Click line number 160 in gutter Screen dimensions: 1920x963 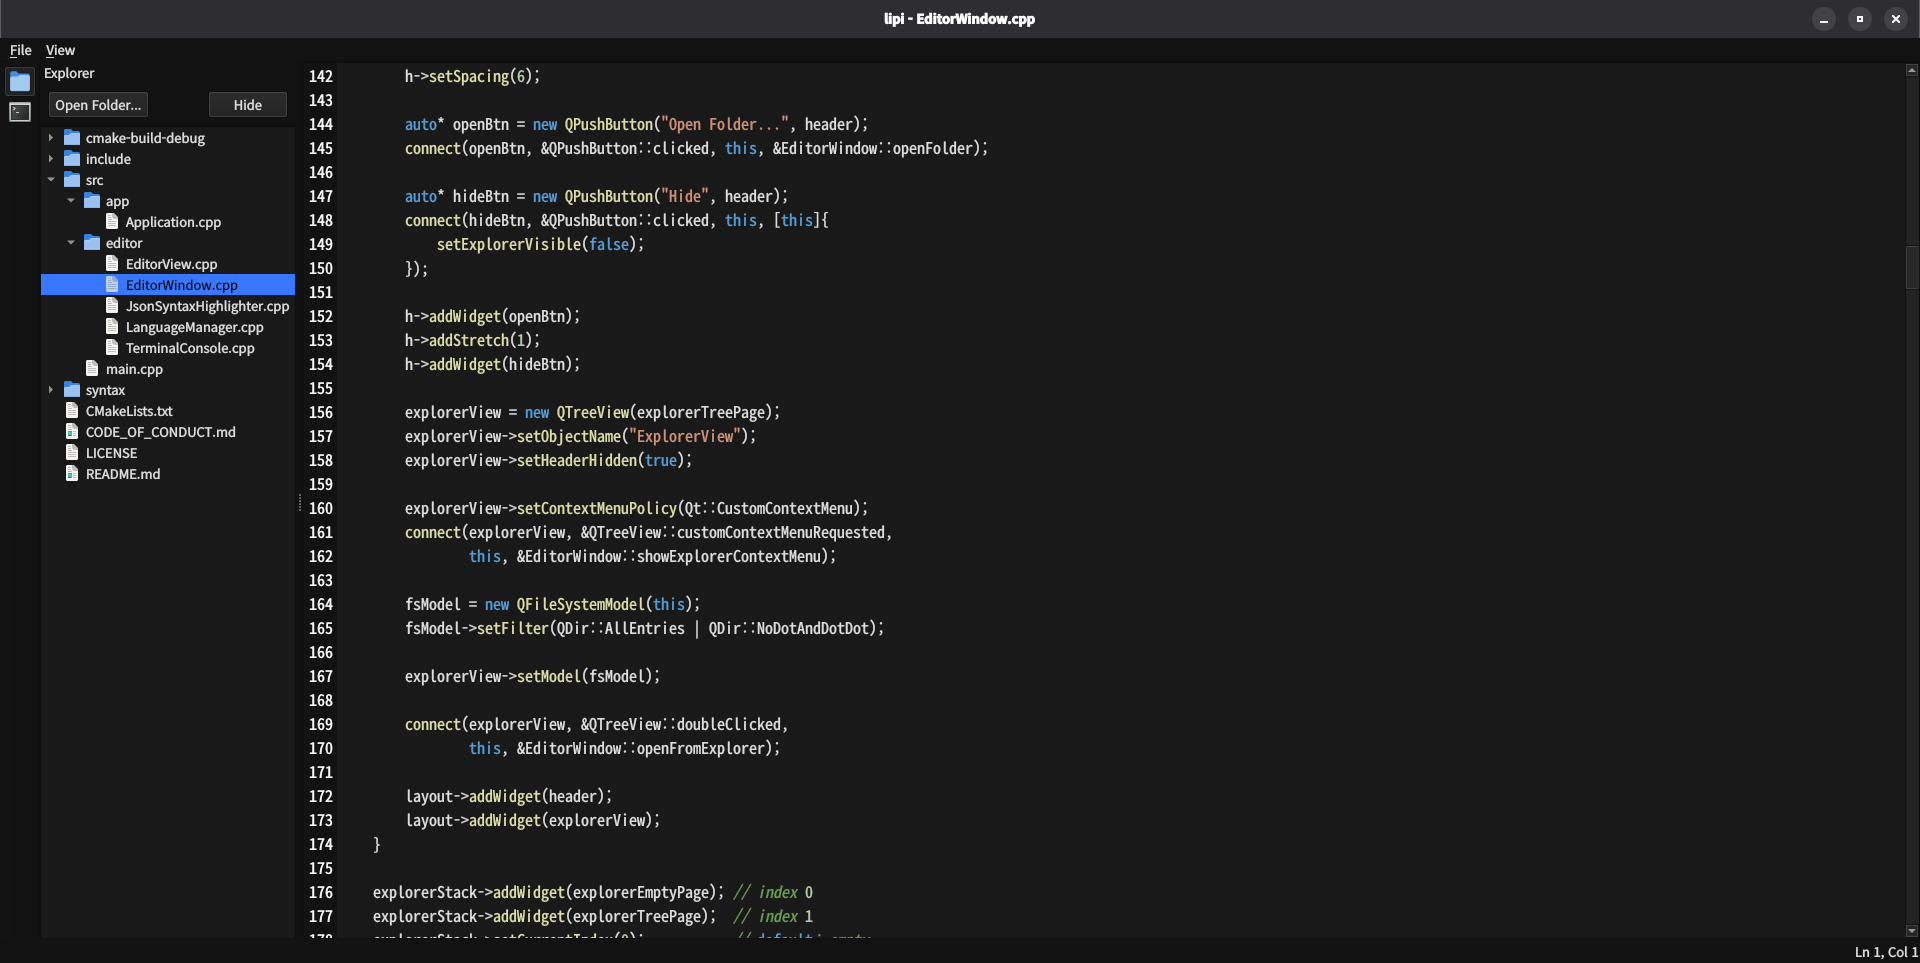[320, 508]
